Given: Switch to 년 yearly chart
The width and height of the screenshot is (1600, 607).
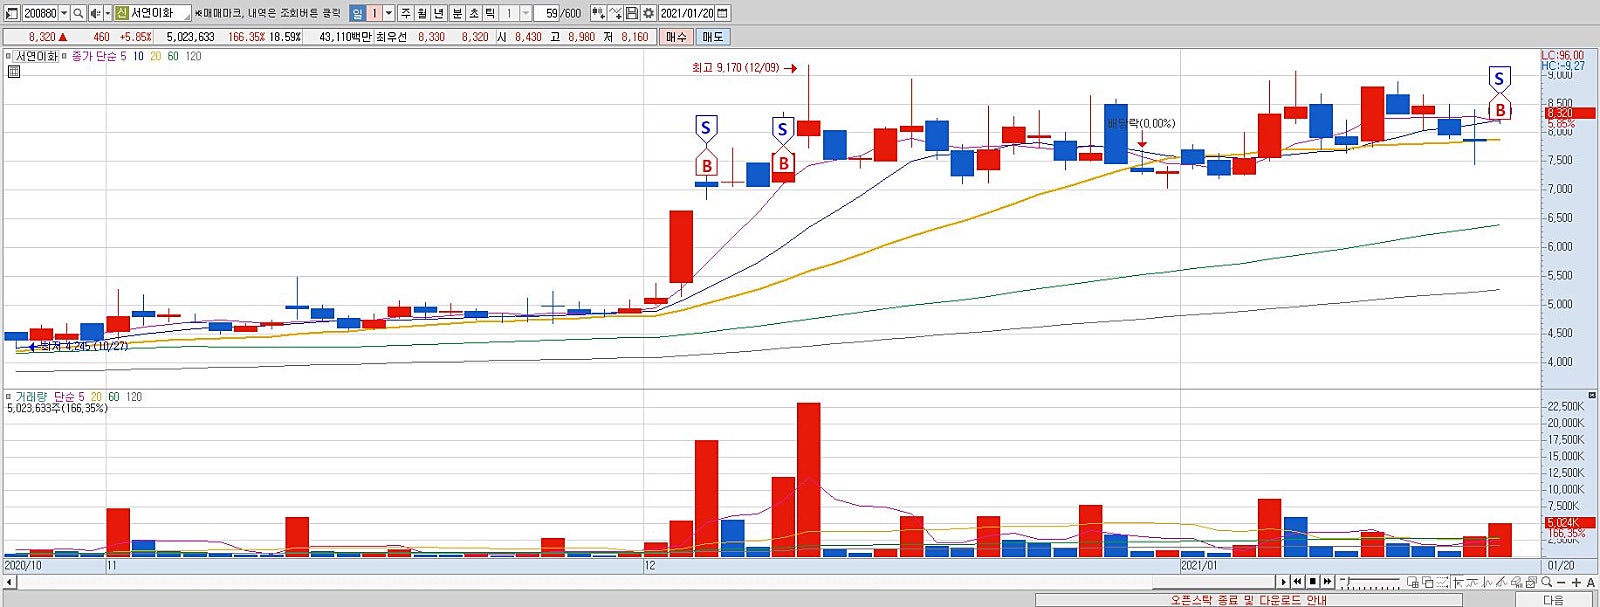Looking at the screenshot, I should (x=438, y=13).
